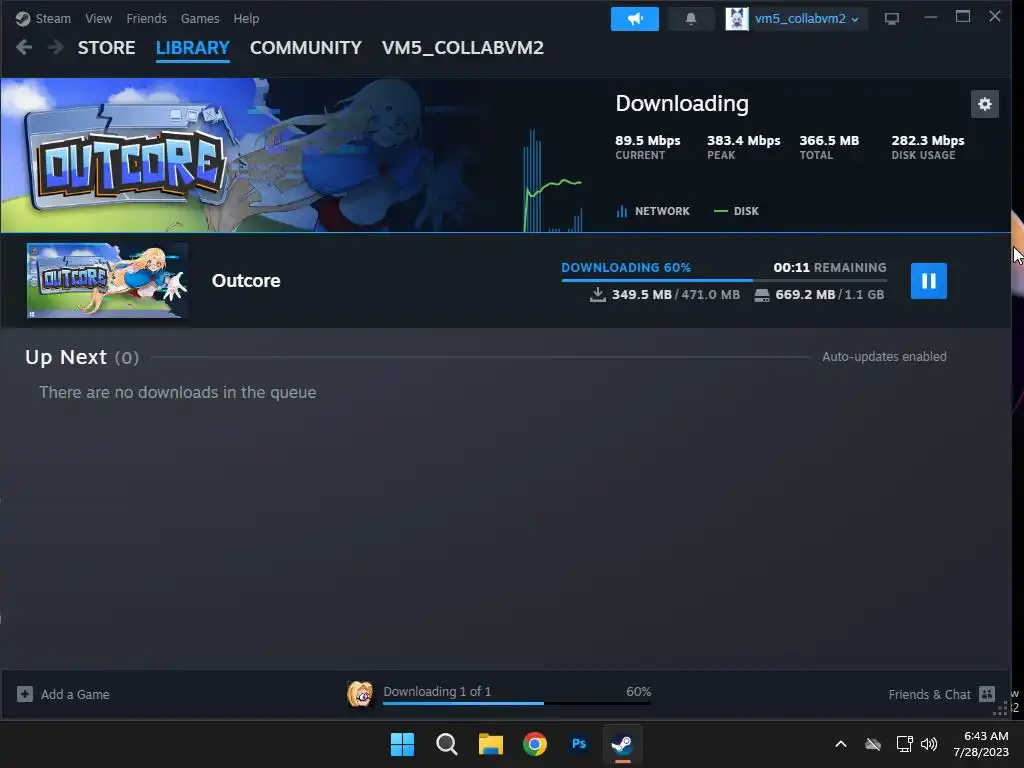Click the cloud sync tray icon
Viewport: 1024px width, 768px height.
click(872, 744)
